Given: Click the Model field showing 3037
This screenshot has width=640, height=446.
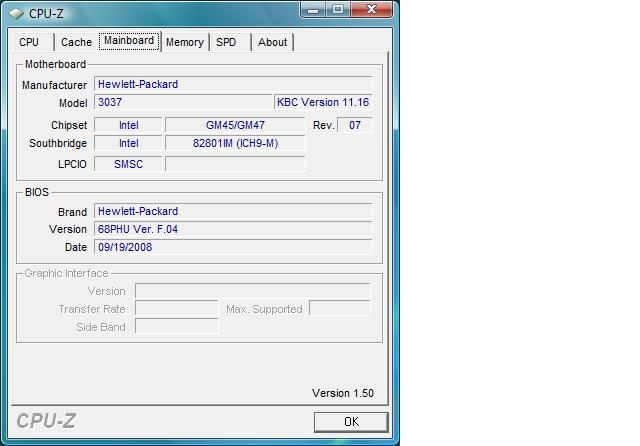Looking at the screenshot, I should (x=183, y=102).
